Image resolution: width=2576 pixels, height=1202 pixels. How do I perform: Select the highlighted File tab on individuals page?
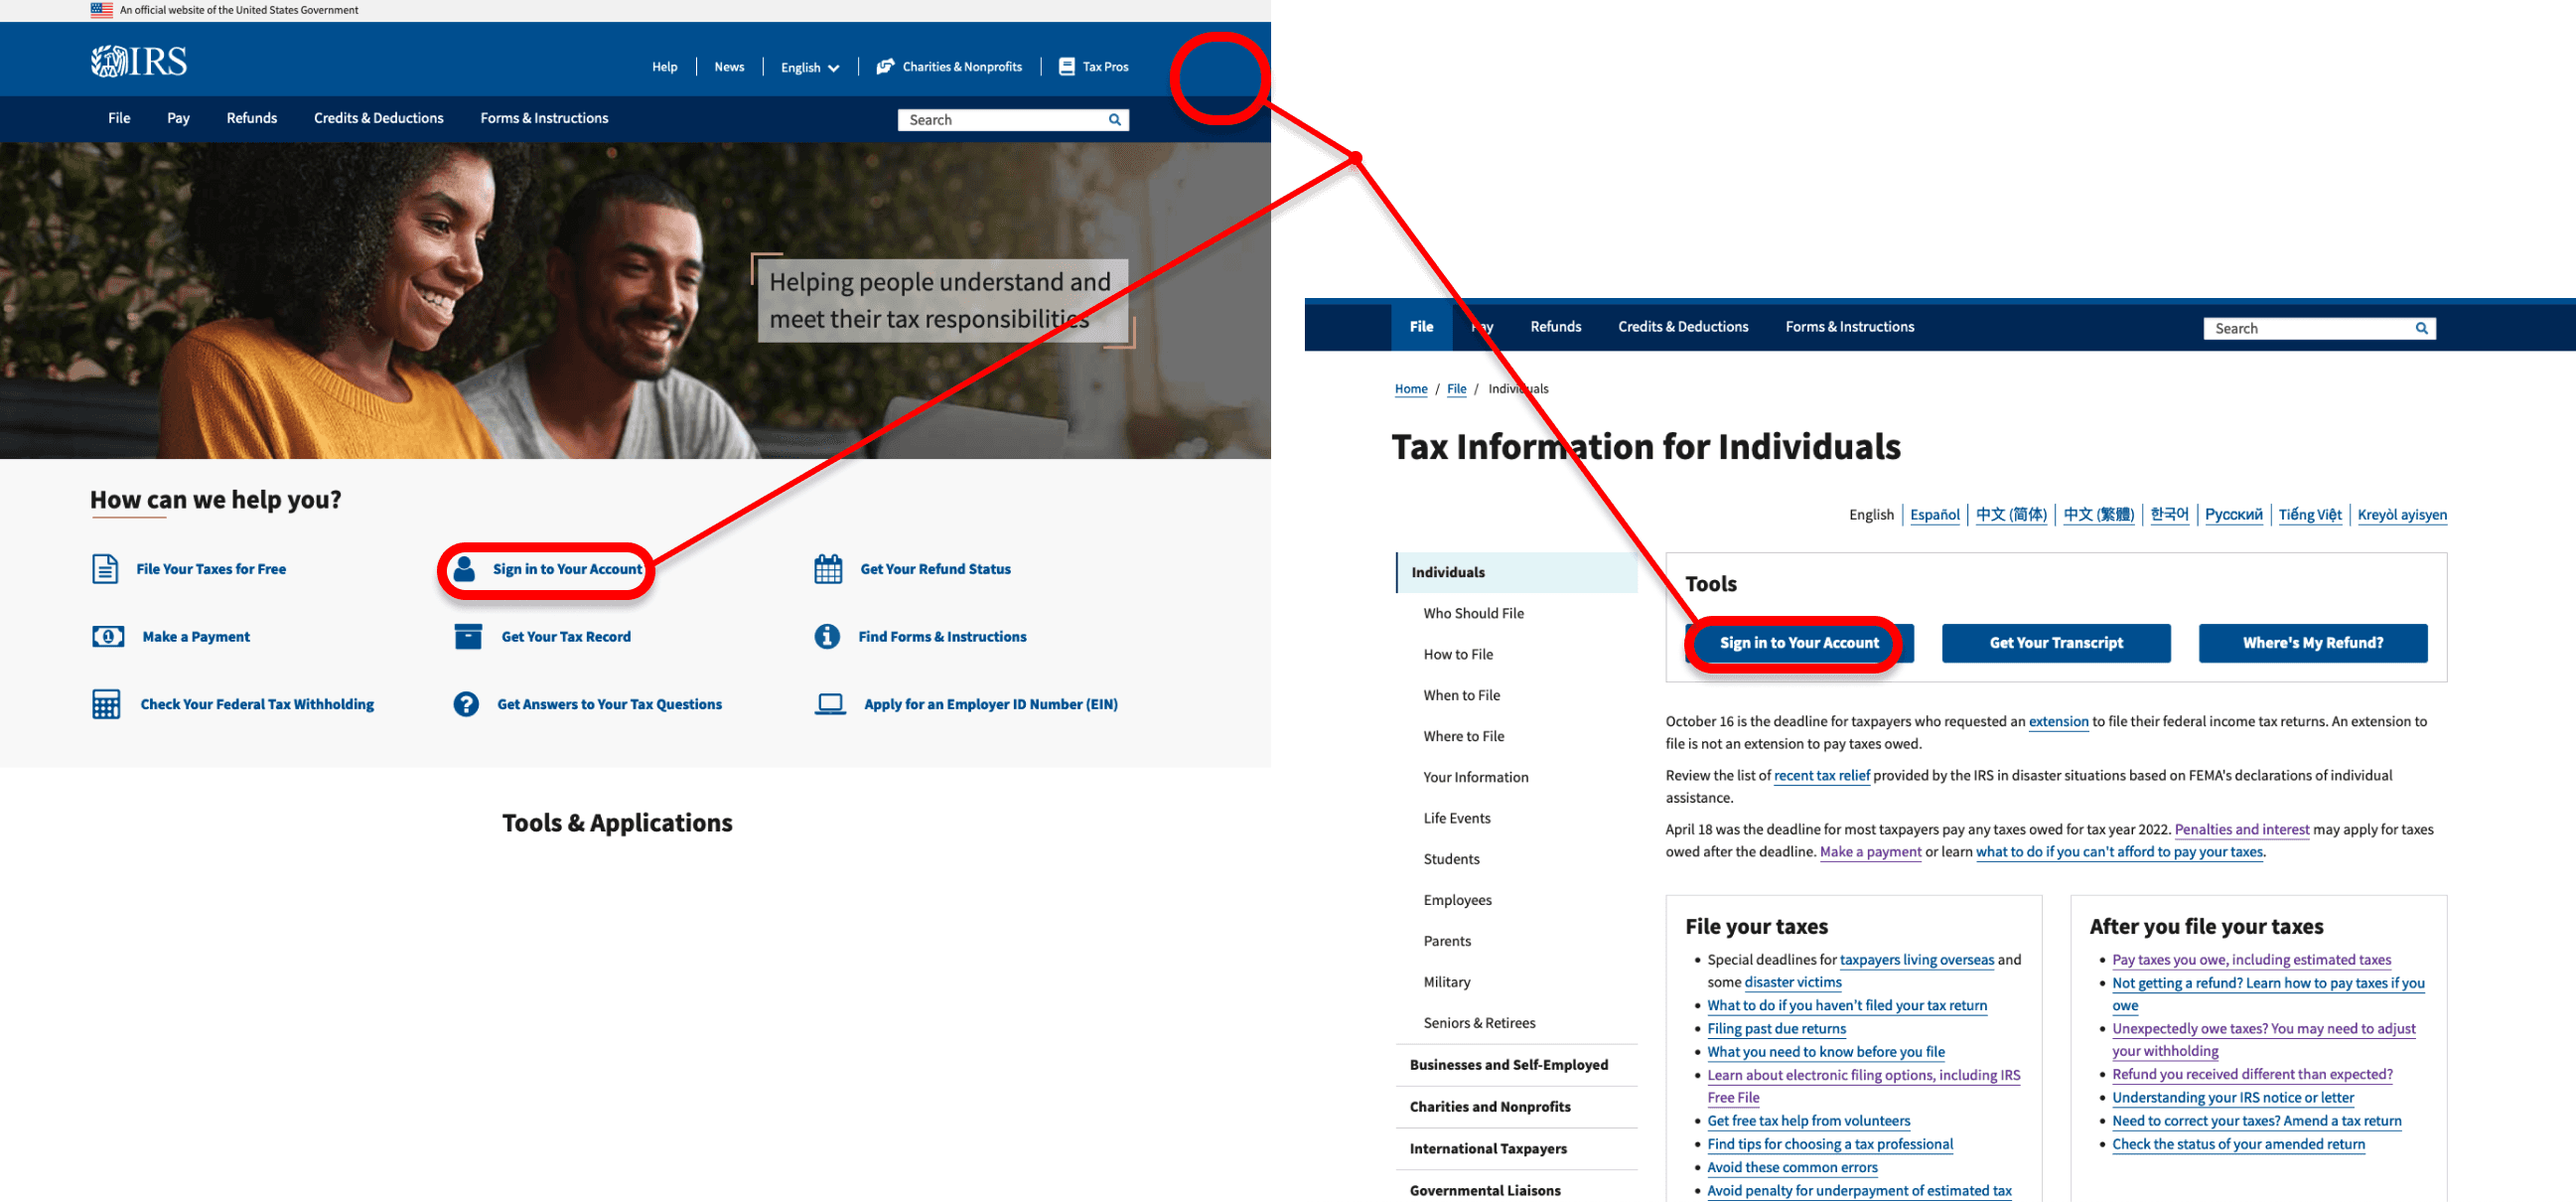coord(1421,327)
